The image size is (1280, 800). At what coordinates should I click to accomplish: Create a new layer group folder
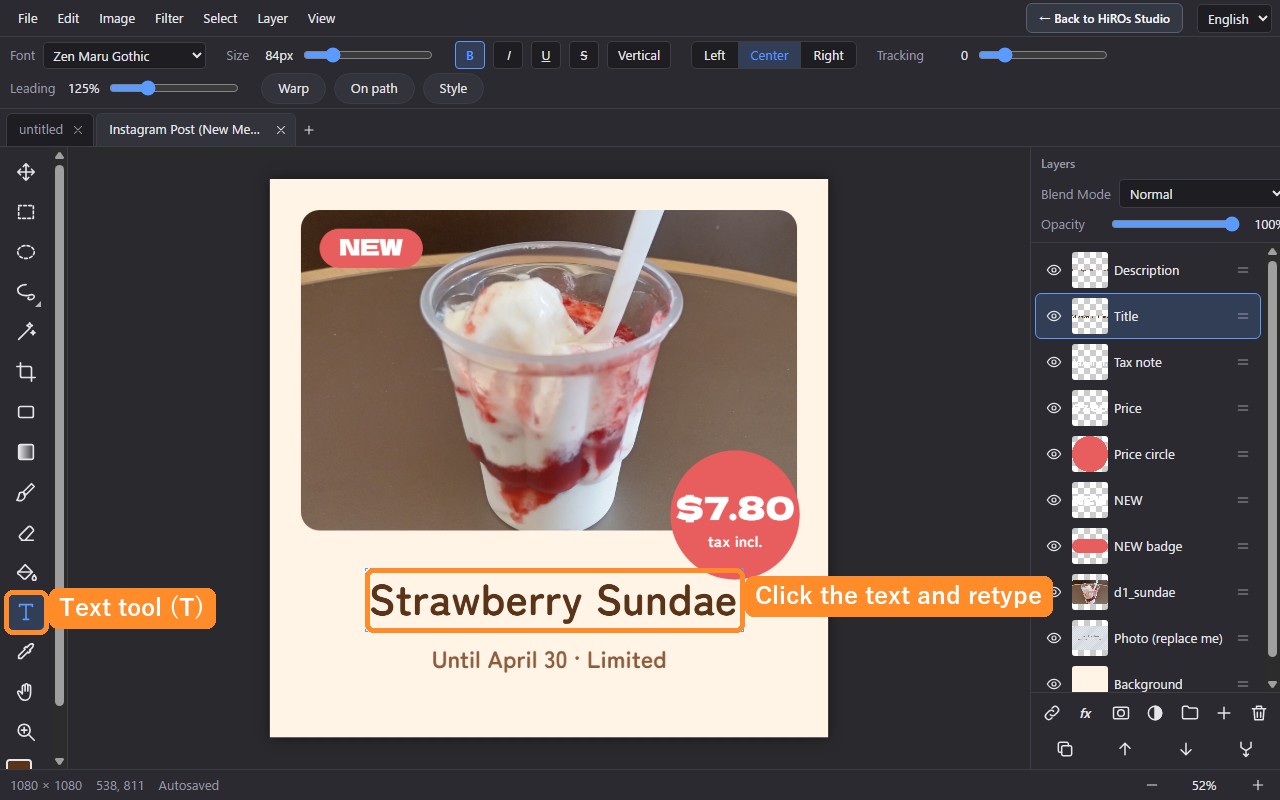point(1189,713)
